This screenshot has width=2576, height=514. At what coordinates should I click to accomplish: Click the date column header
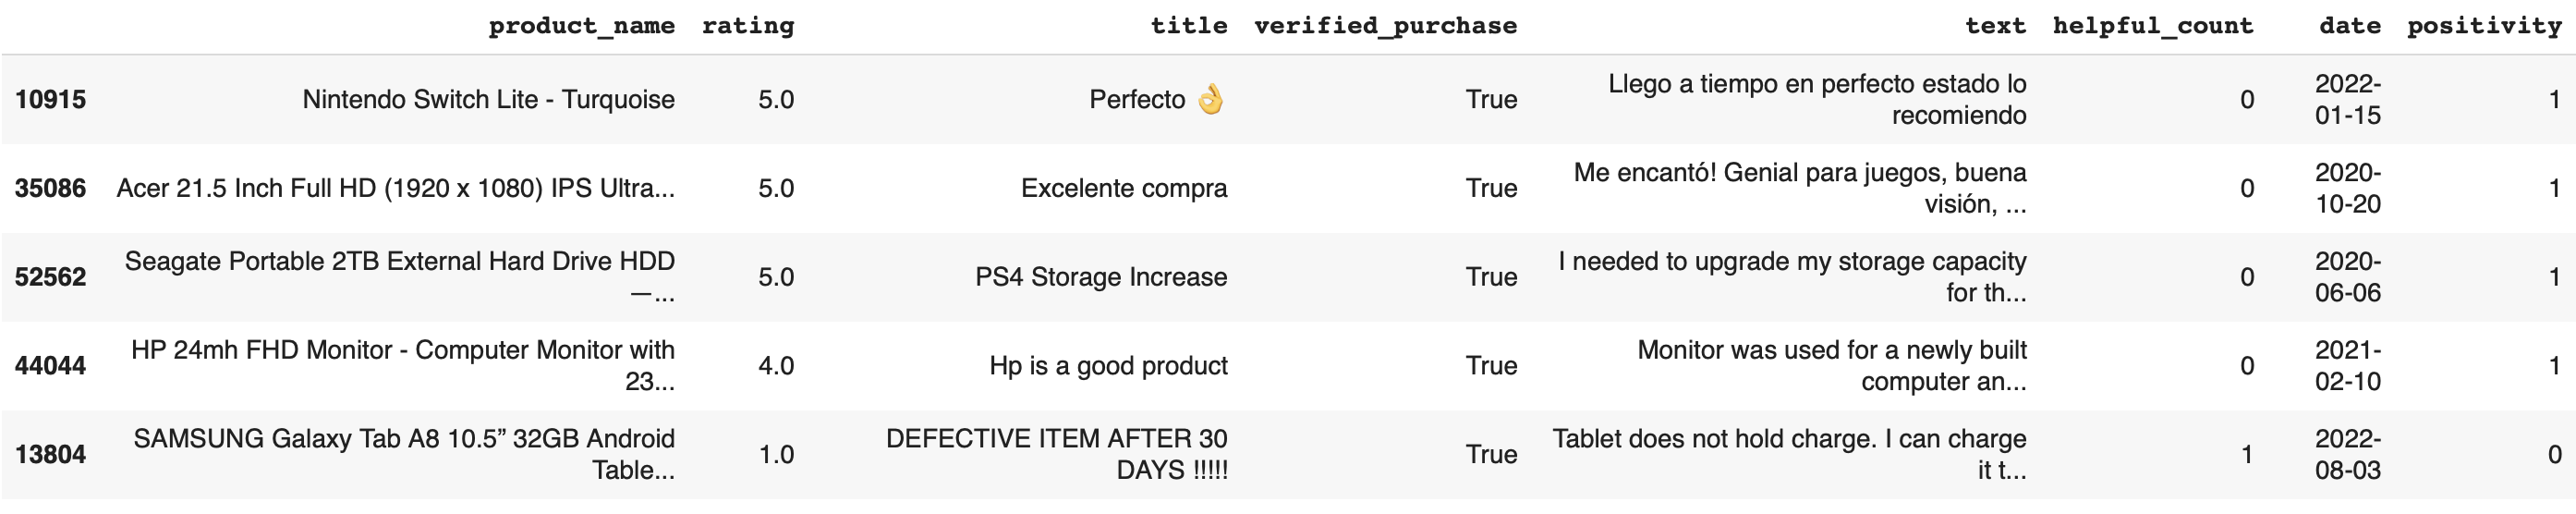2349,26
